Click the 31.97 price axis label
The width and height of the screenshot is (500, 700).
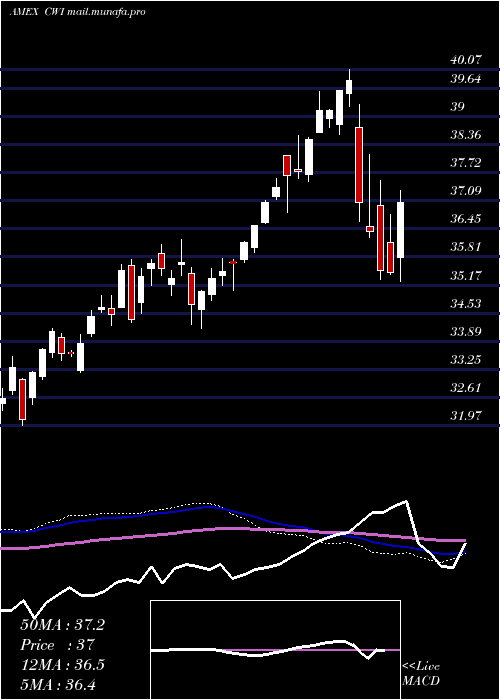coord(465,416)
